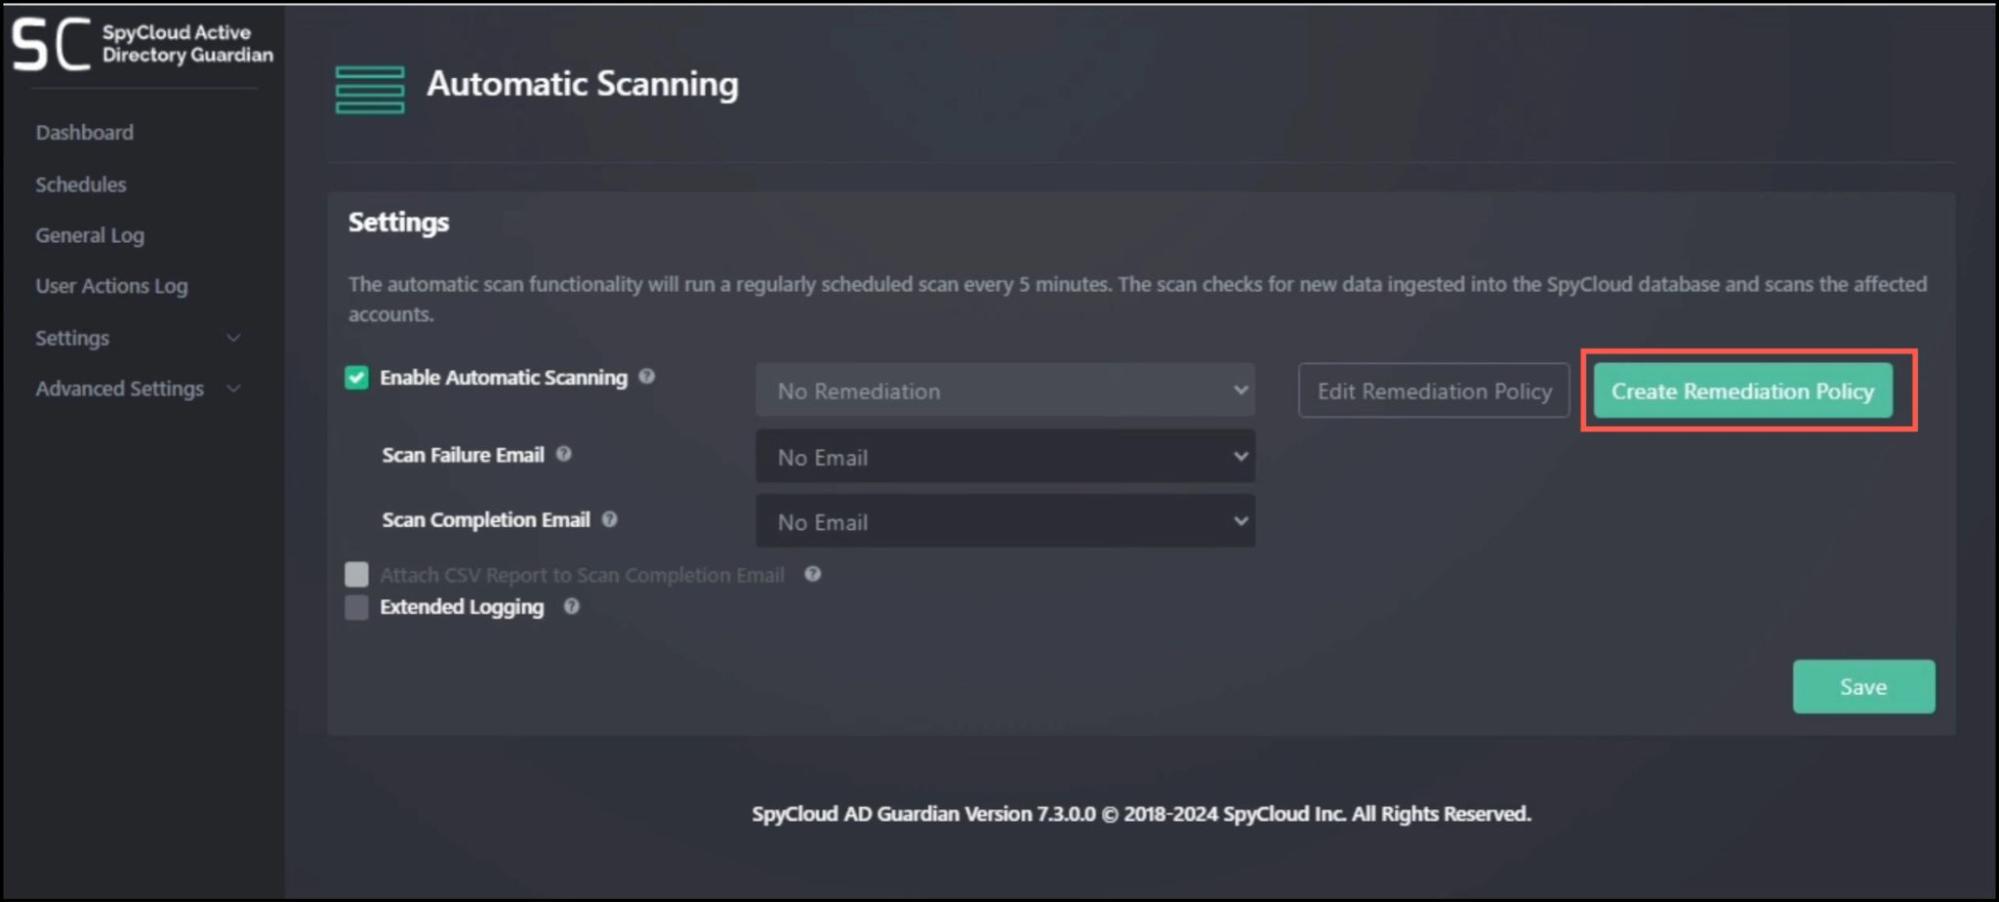Save the automatic scanning settings
Screen dimensions: 1999x902
pos(1863,686)
